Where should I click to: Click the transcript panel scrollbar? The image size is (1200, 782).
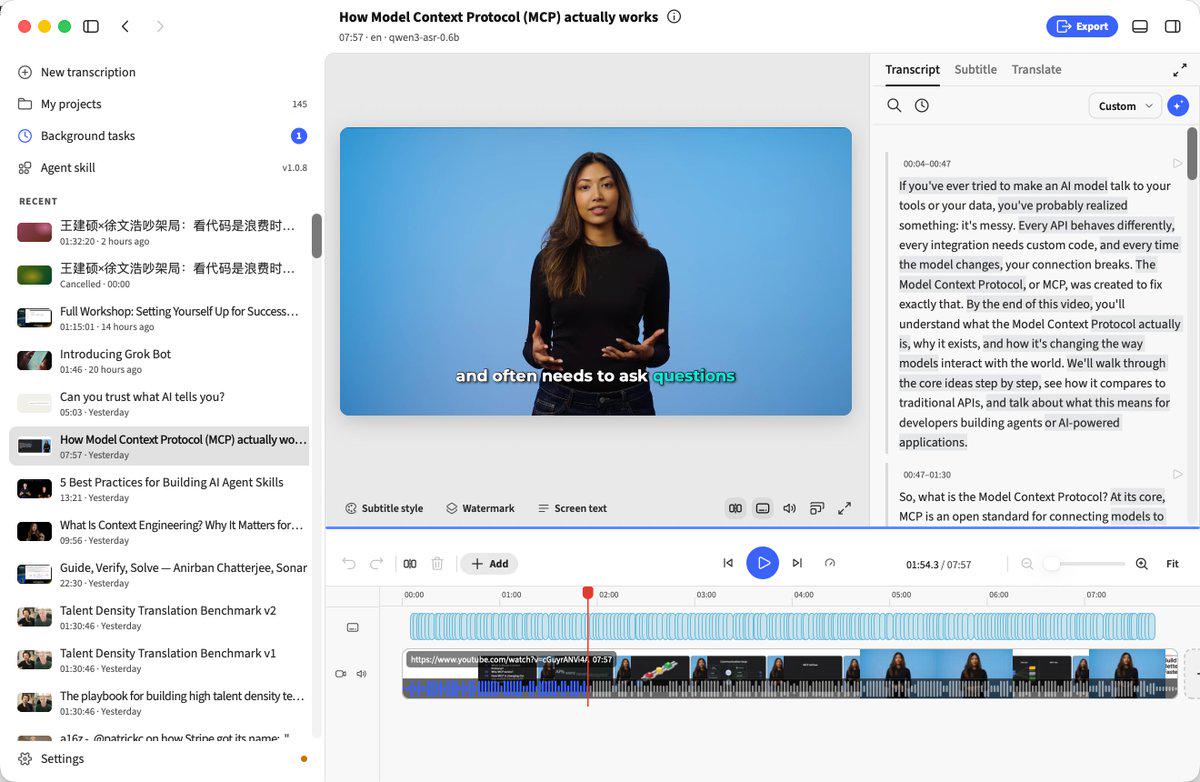pyautogui.click(x=1192, y=153)
